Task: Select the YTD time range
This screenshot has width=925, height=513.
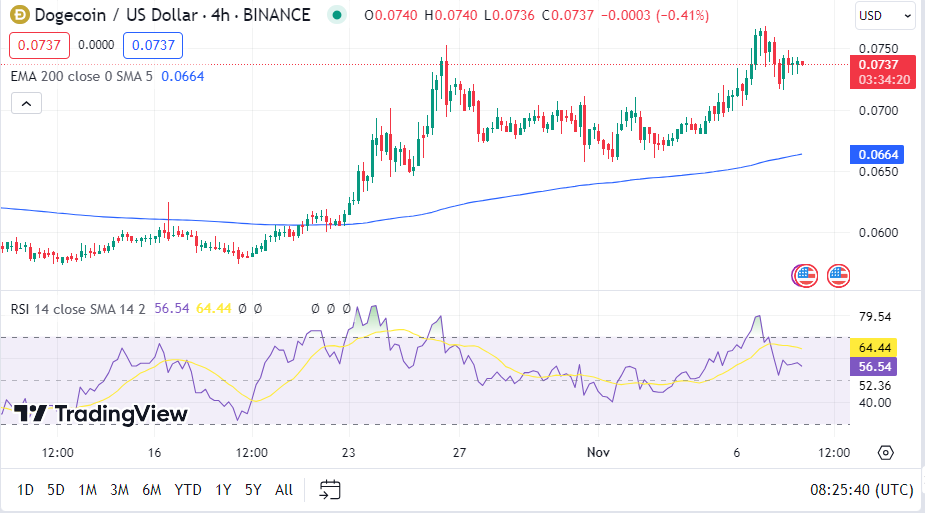Action: [x=188, y=489]
